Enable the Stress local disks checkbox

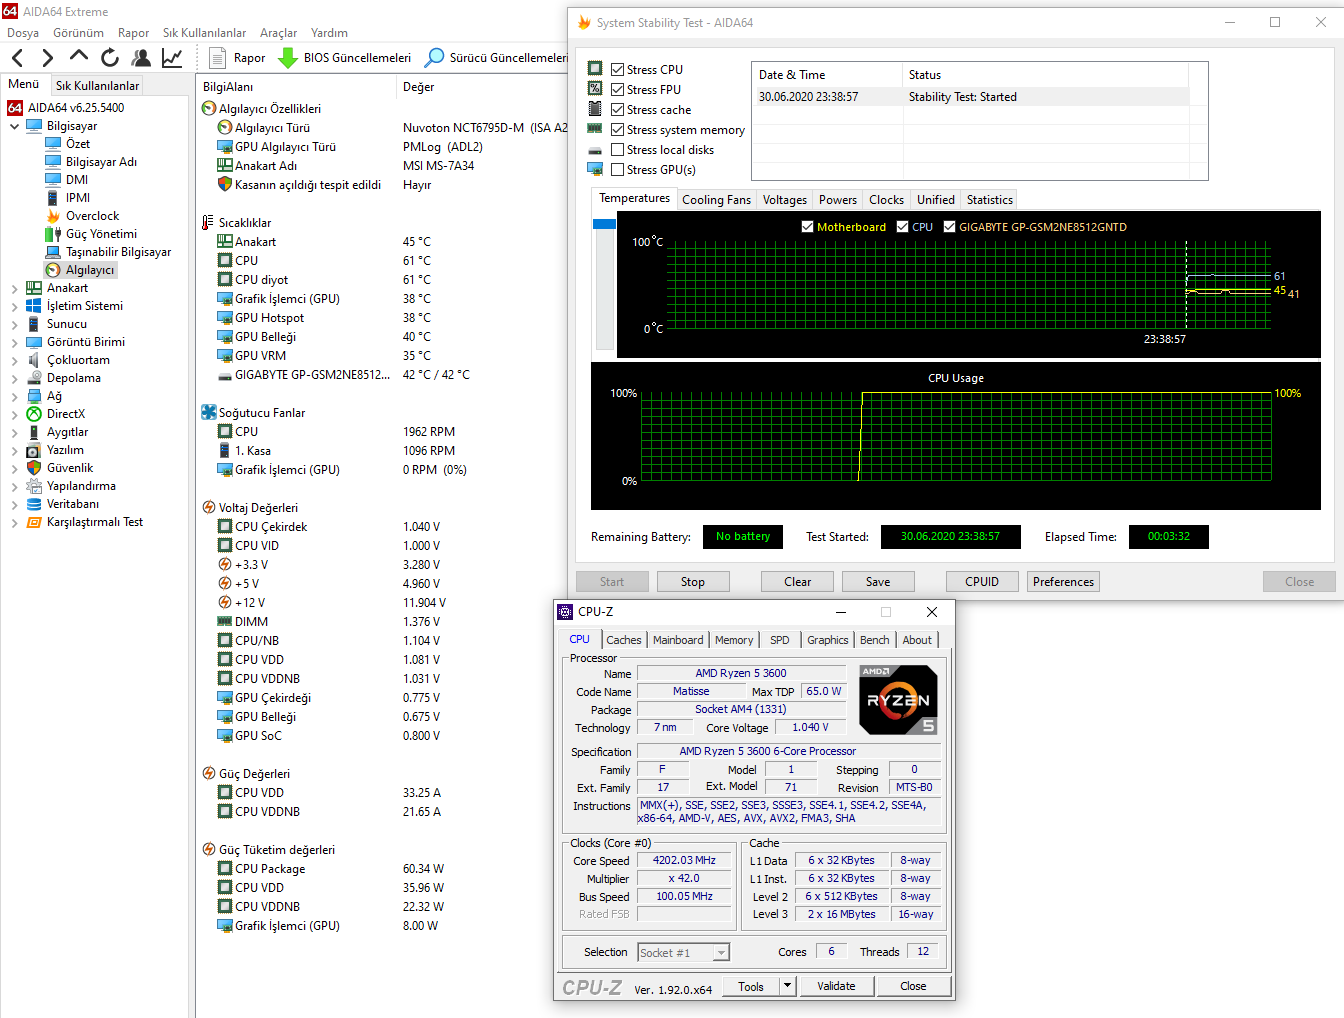(x=618, y=149)
